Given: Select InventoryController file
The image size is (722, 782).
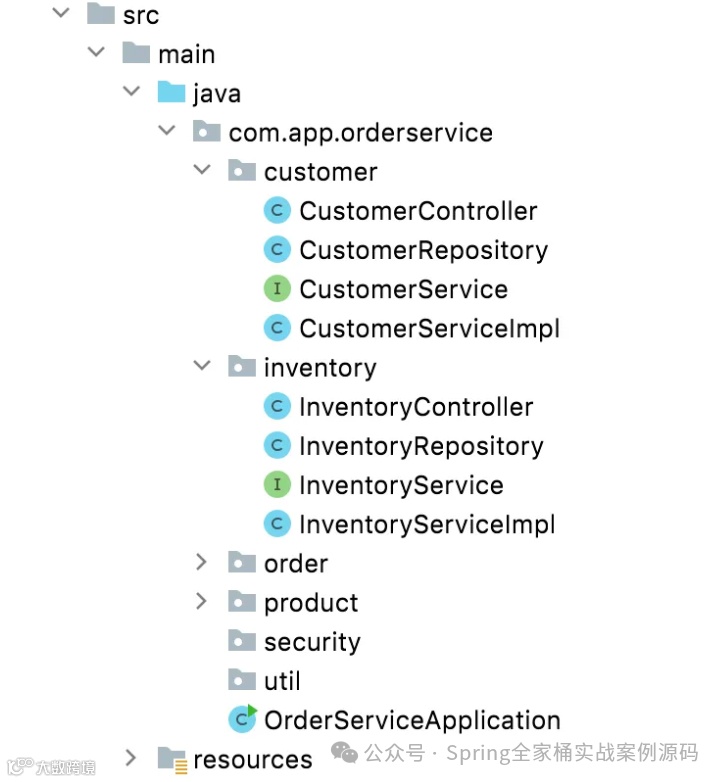Looking at the screenshot, I should tap(416, 407).
